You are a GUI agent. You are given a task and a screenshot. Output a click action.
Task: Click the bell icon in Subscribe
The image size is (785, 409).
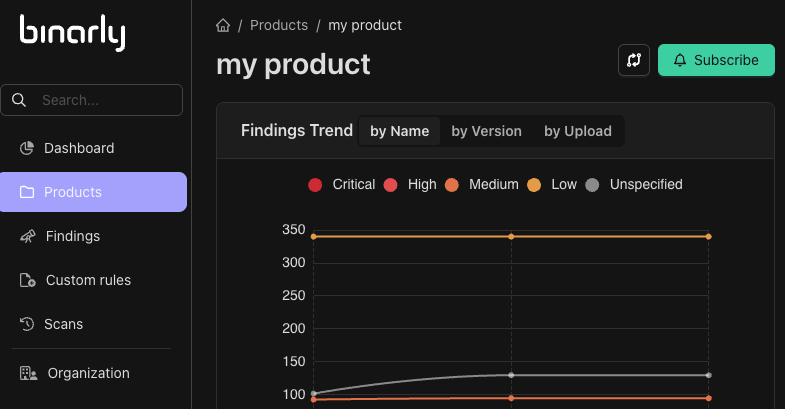tap(679, 60)
